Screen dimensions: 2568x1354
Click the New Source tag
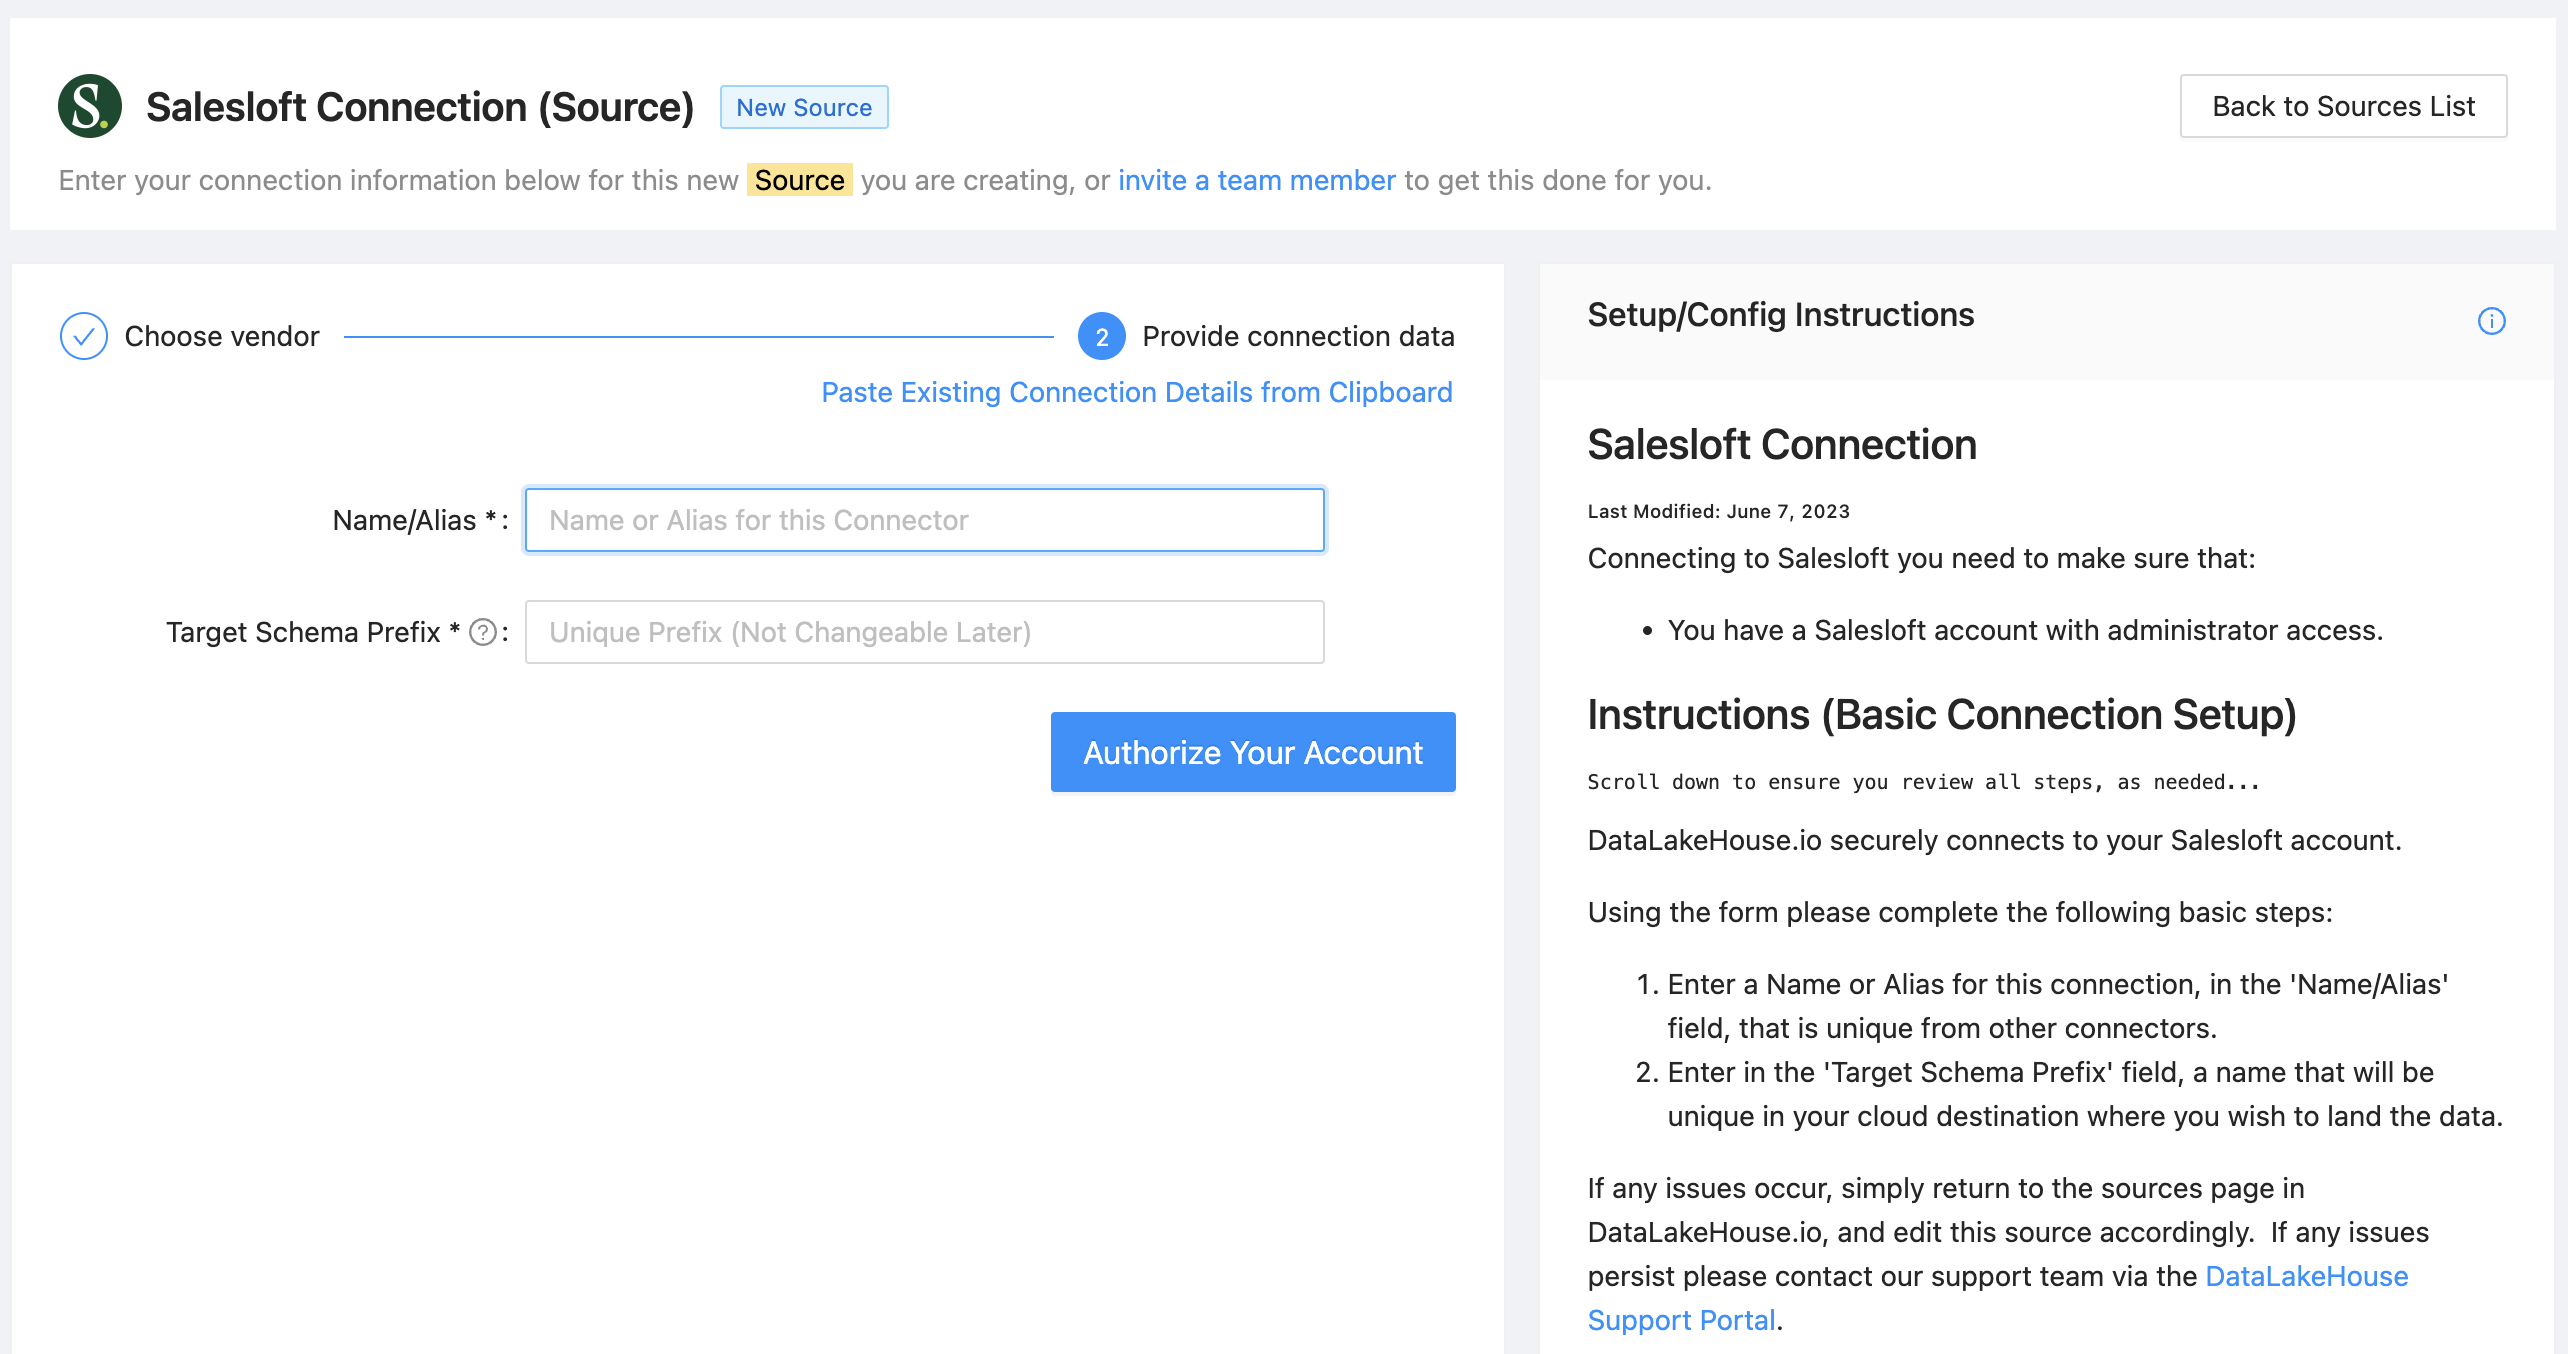coord(804,107)
